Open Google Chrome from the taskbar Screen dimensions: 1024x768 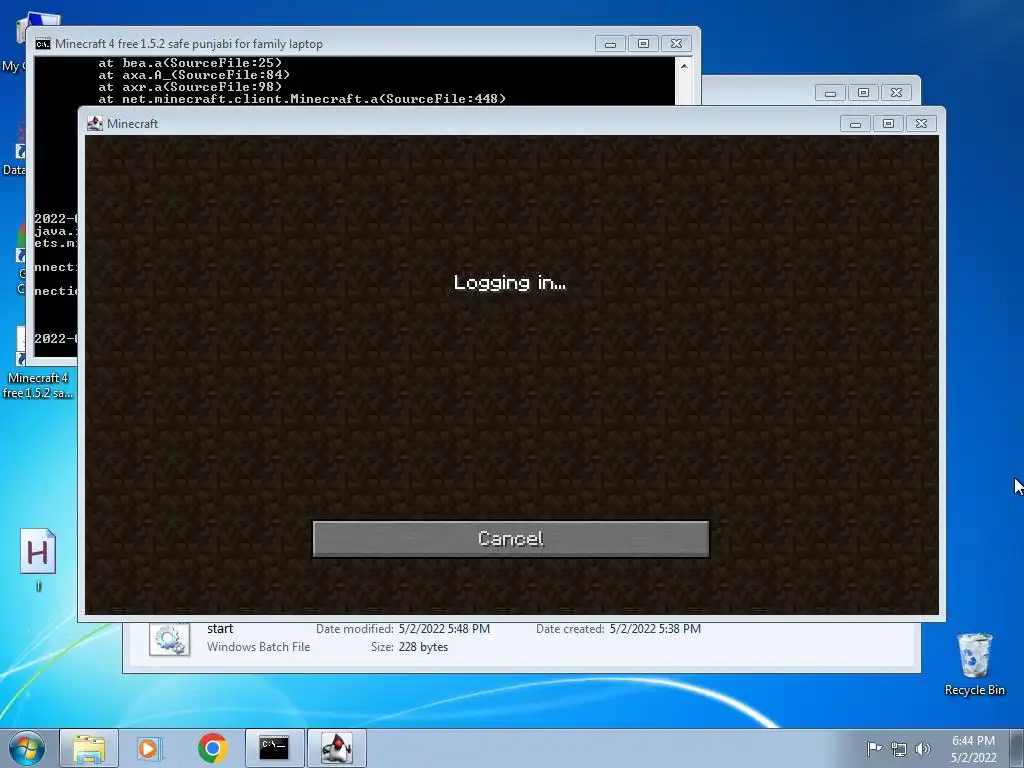[212, 748]
